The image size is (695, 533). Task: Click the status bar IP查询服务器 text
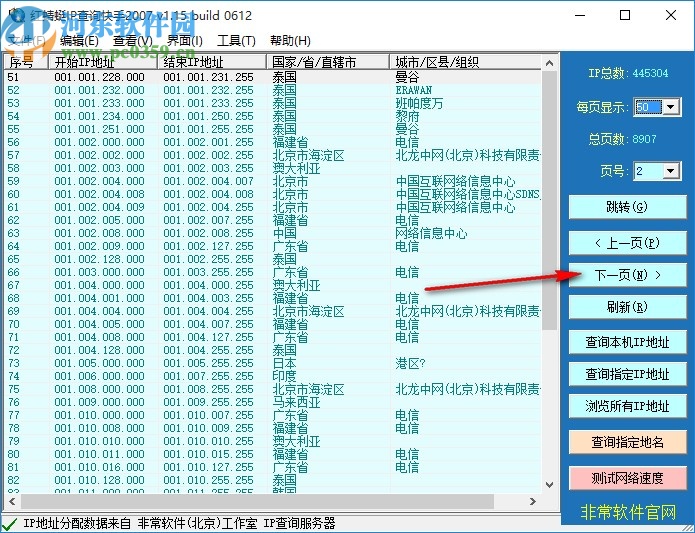[299, 523]
